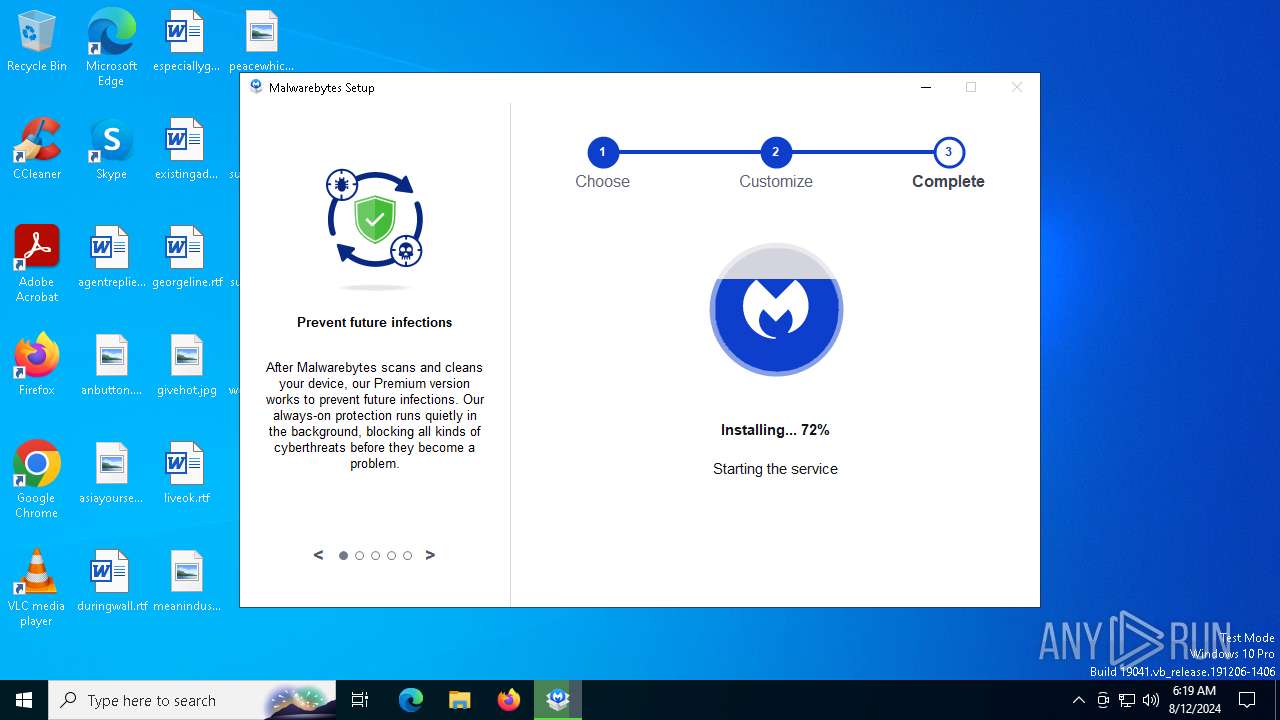Image resolution: width=1280 pixels, height=720 pixels.
Task: Open network status tray icon
Action: 1127,700
